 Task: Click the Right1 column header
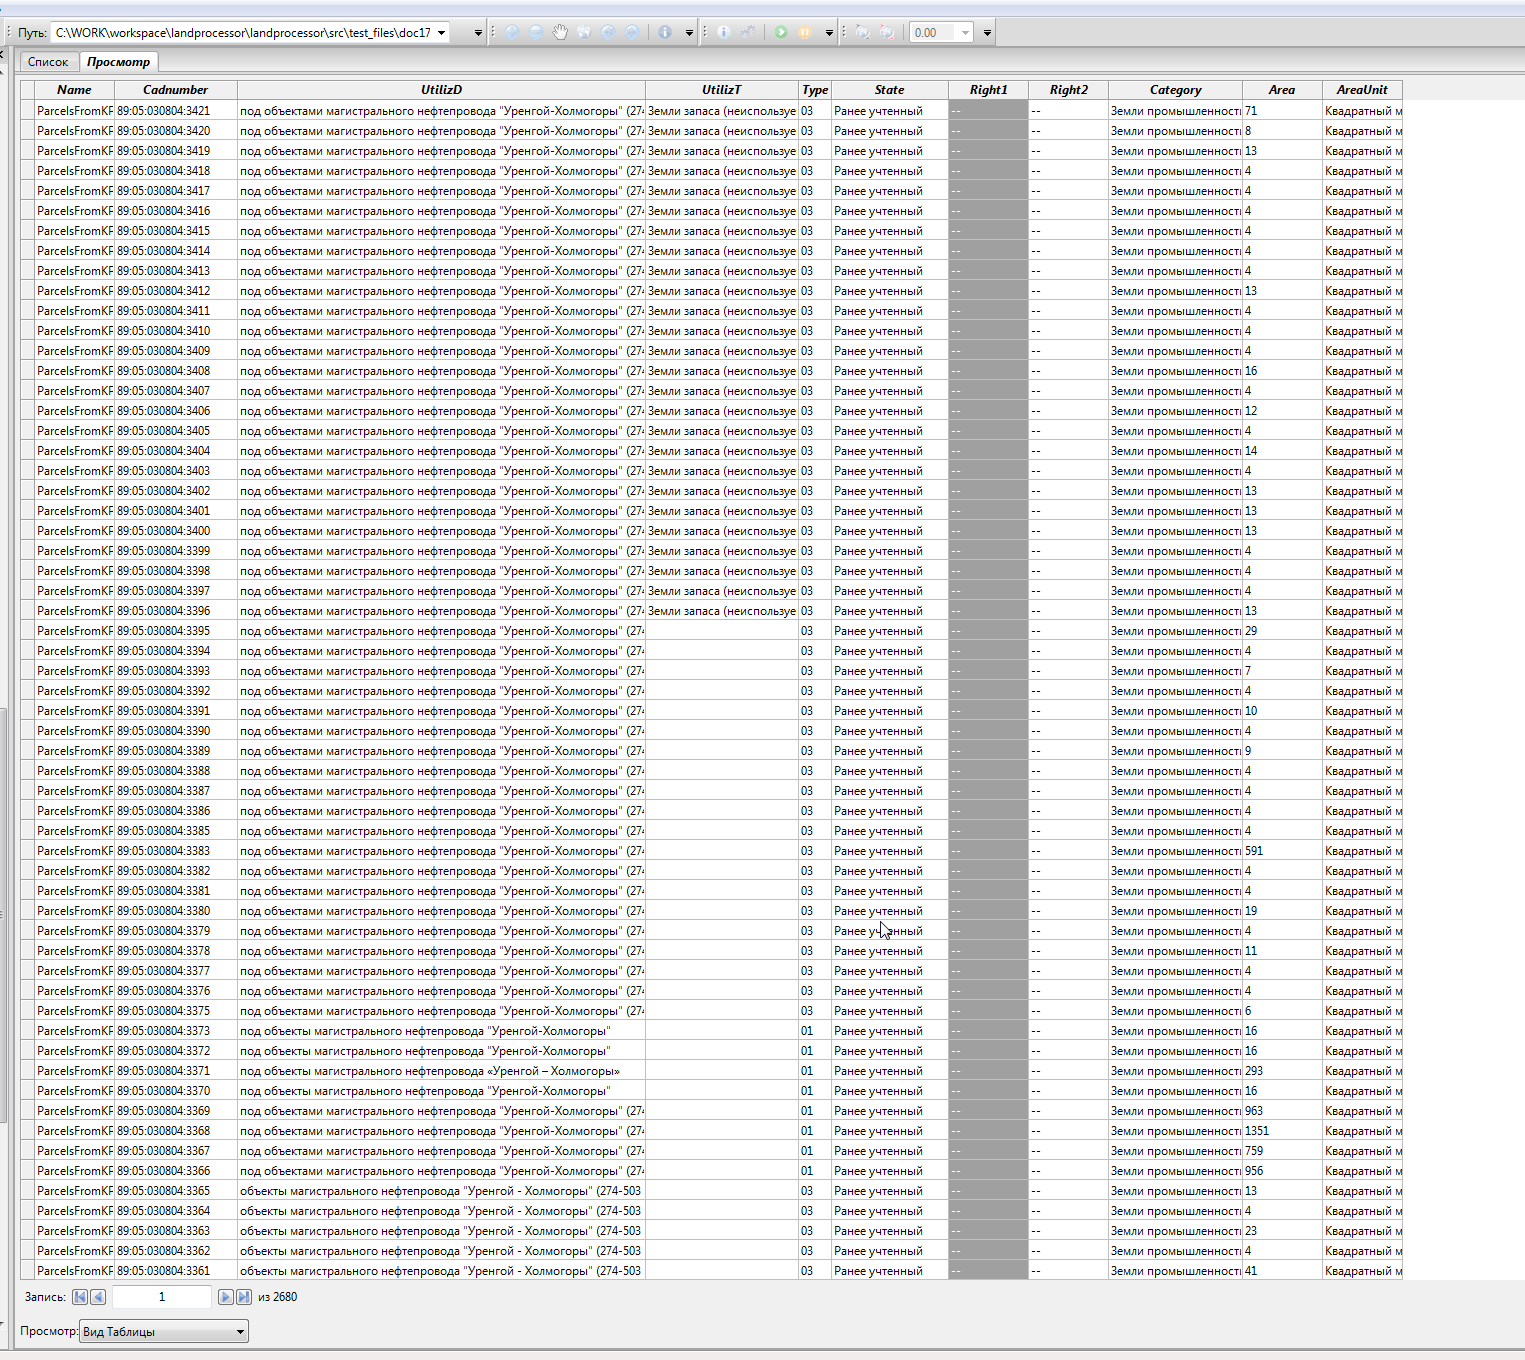(x=989, y=90)
